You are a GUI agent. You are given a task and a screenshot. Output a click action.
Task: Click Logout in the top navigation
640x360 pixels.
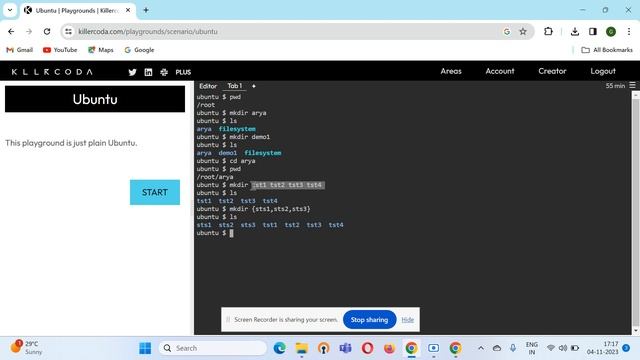pos(603,71)
